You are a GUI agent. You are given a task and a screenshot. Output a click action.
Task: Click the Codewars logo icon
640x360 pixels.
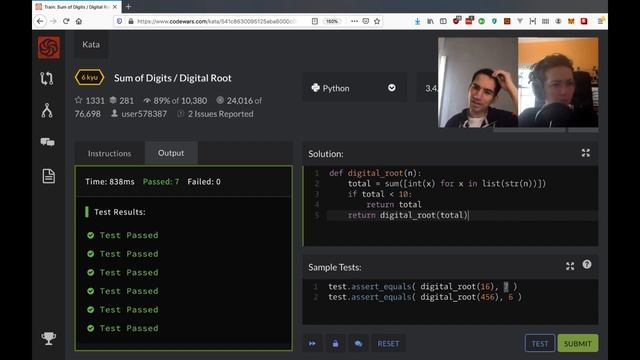pyautogui.click(x=49, y=47)
